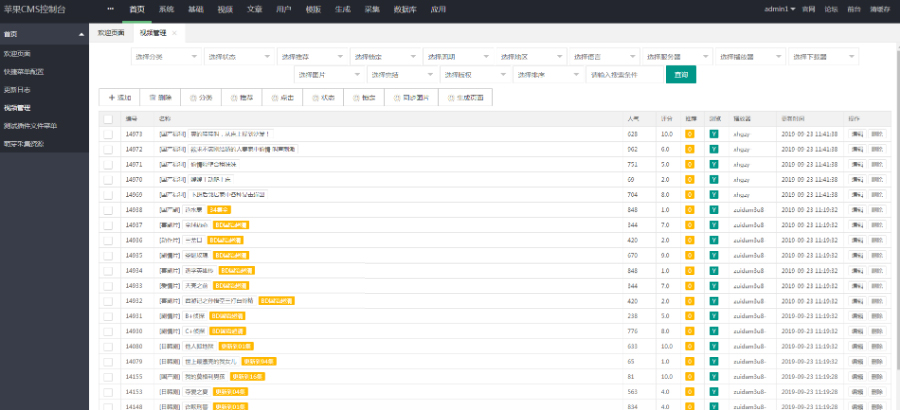Click the 前台 link in top bar
Viewport: 900px width, 410px height.
tap(854, 9)
